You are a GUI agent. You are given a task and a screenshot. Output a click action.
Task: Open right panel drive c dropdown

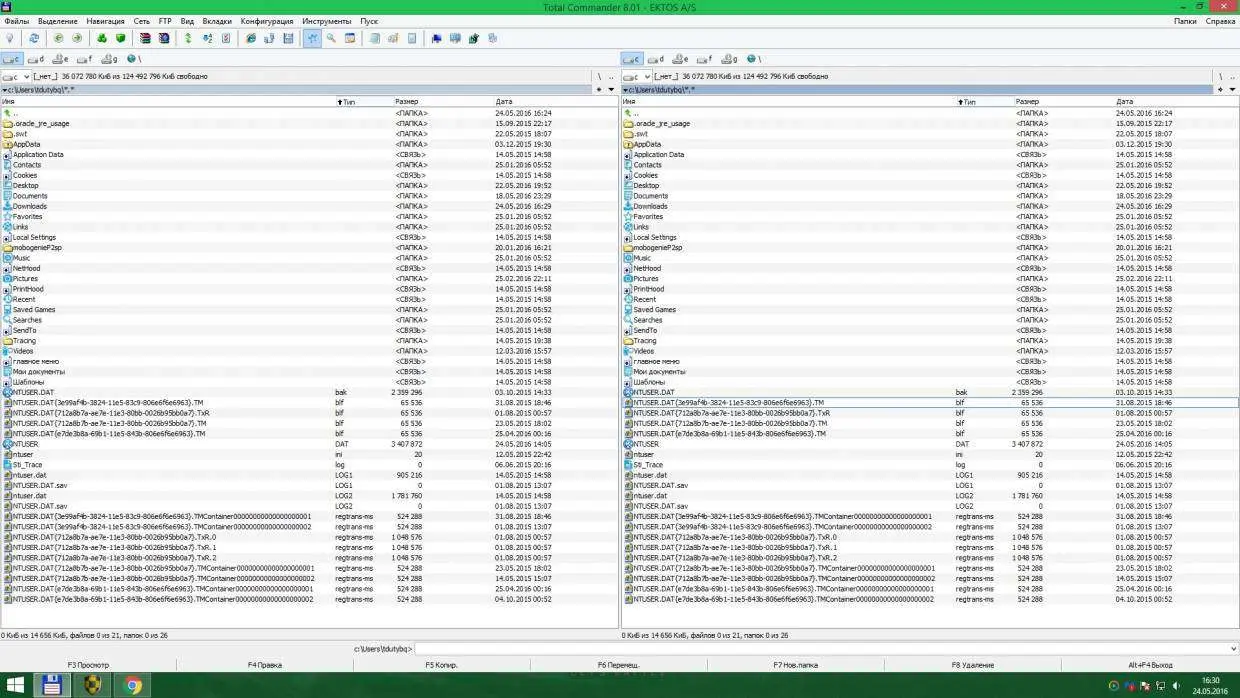[636, 76]
